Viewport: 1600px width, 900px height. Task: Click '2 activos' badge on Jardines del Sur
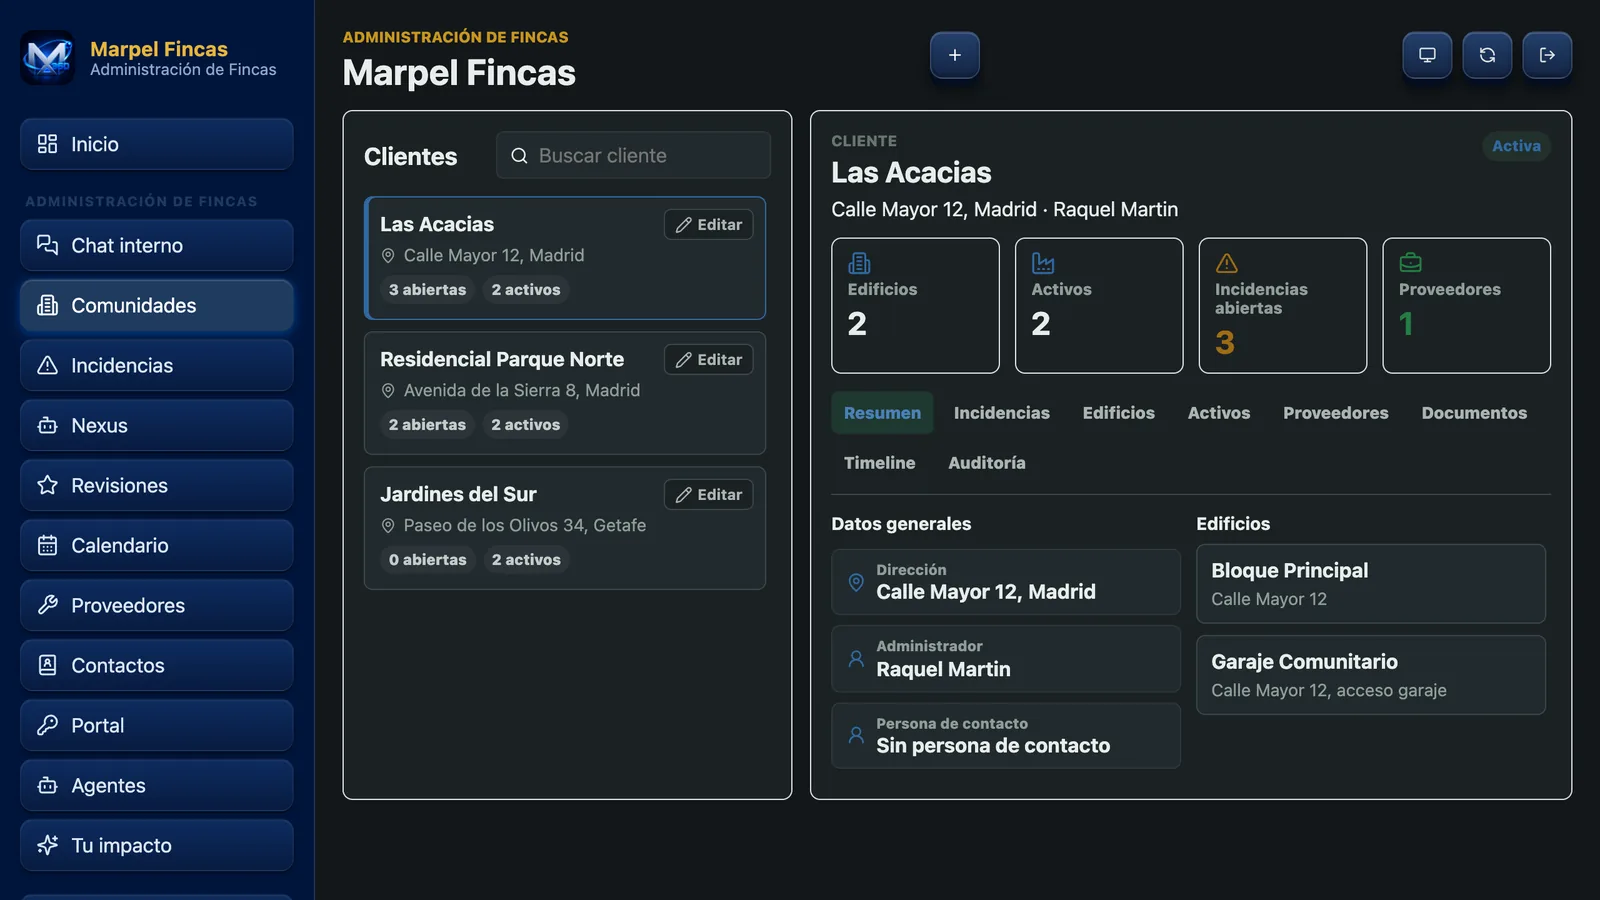tap(526, 559)
